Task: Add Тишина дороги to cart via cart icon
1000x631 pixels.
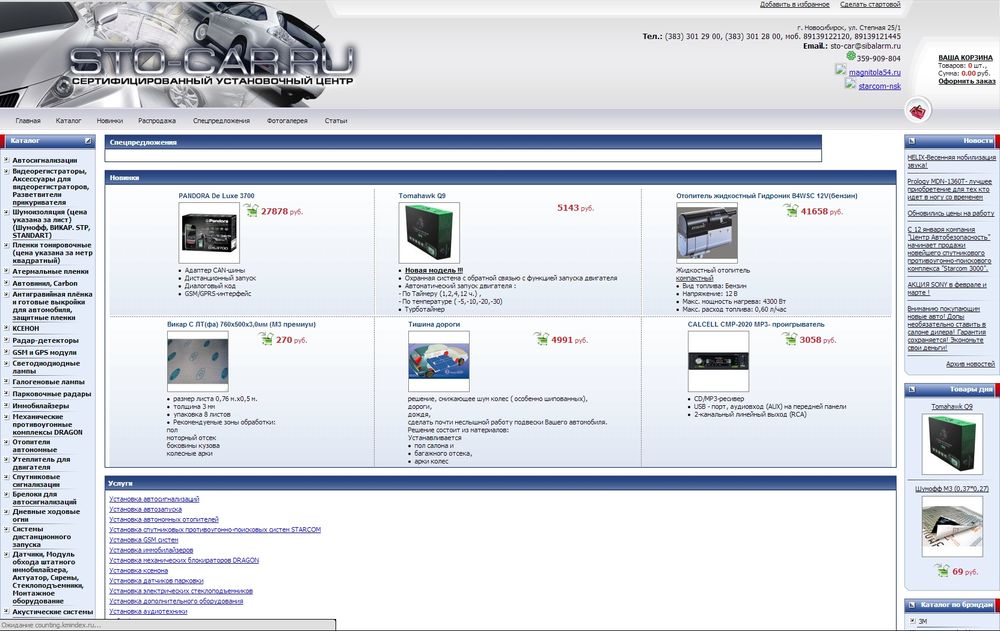Action: coord(541,338)
